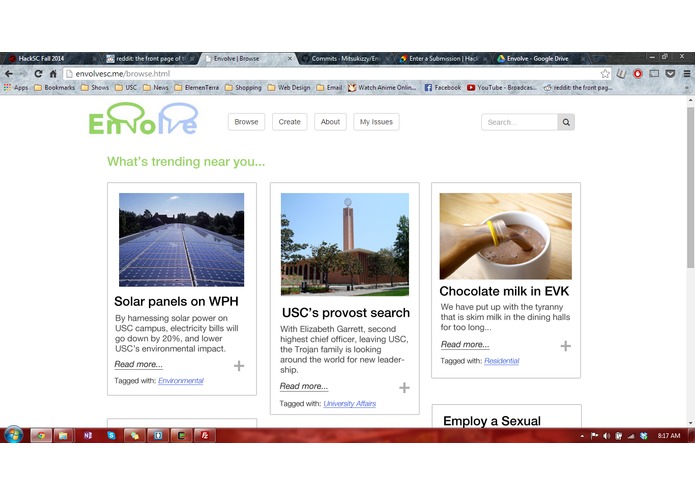Reload the page with the refresh icon
695x494 pixels.
pyautogui.click(x=38, y=74)
